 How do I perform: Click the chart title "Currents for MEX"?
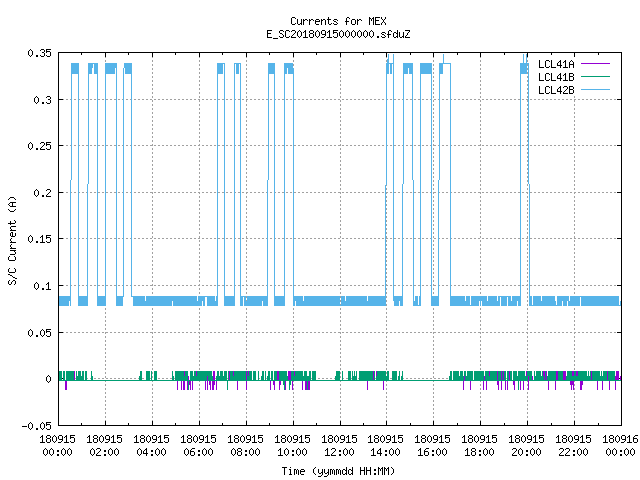click(338, 21)
